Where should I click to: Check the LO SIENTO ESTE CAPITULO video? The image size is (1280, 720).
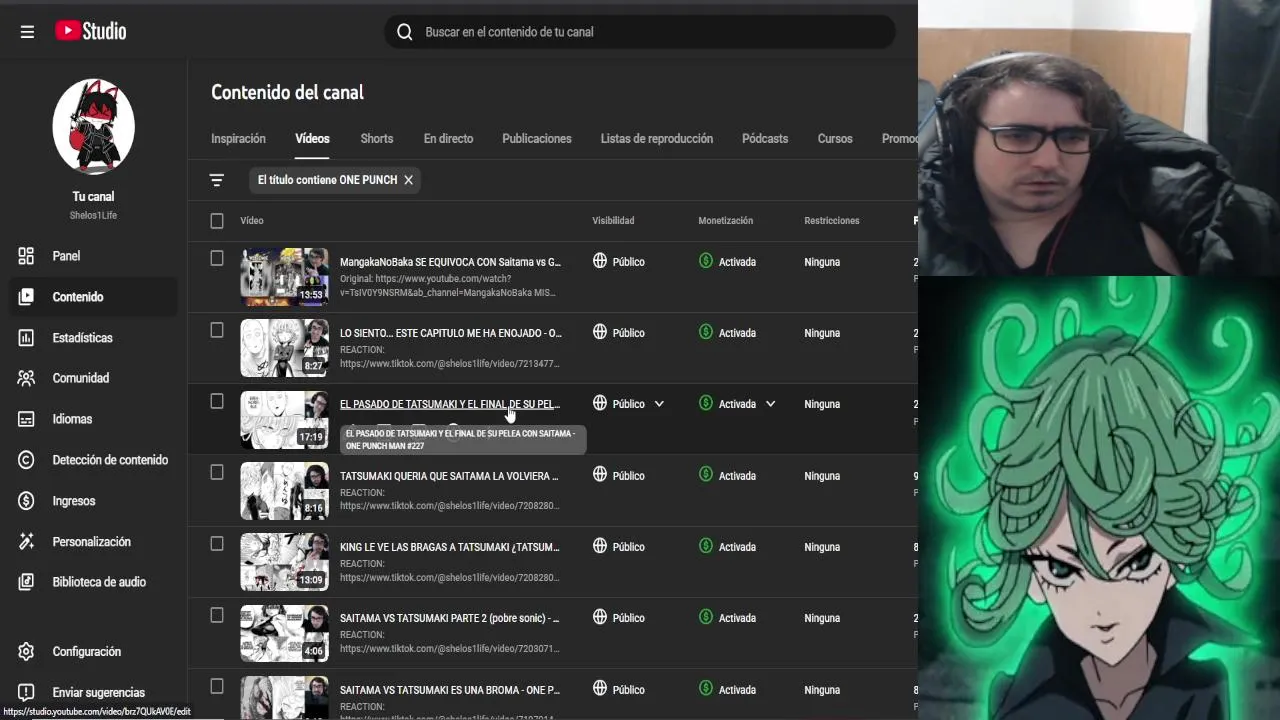(x=217, y=330)
